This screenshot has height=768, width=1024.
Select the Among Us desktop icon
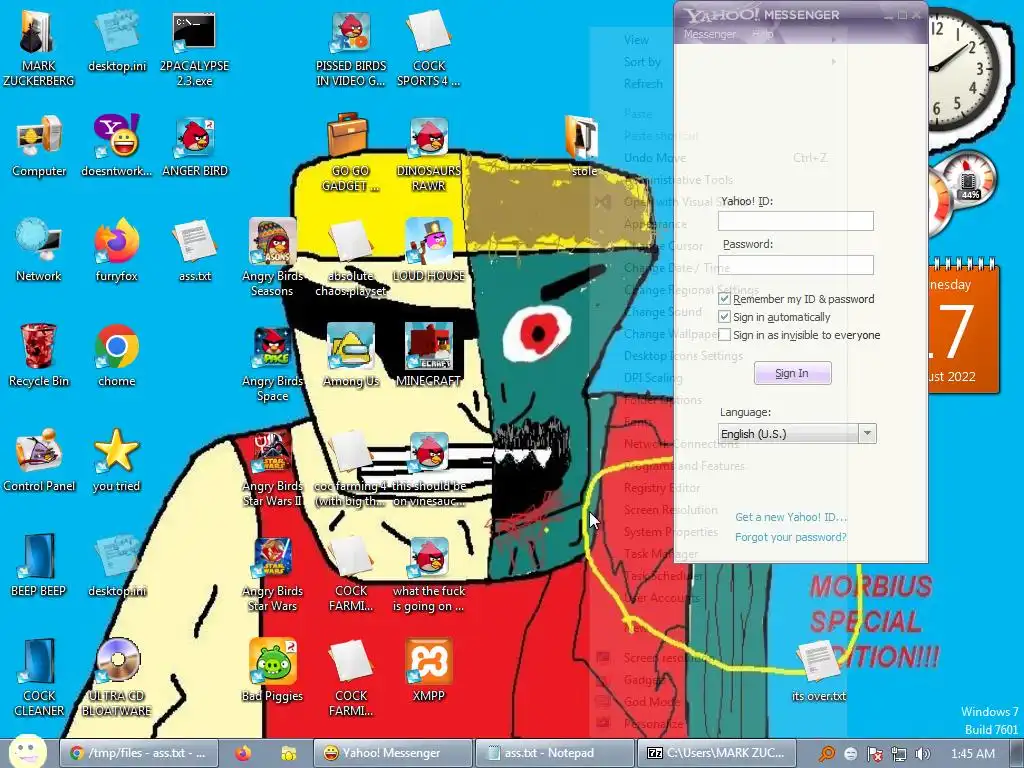tap(351, 355)
